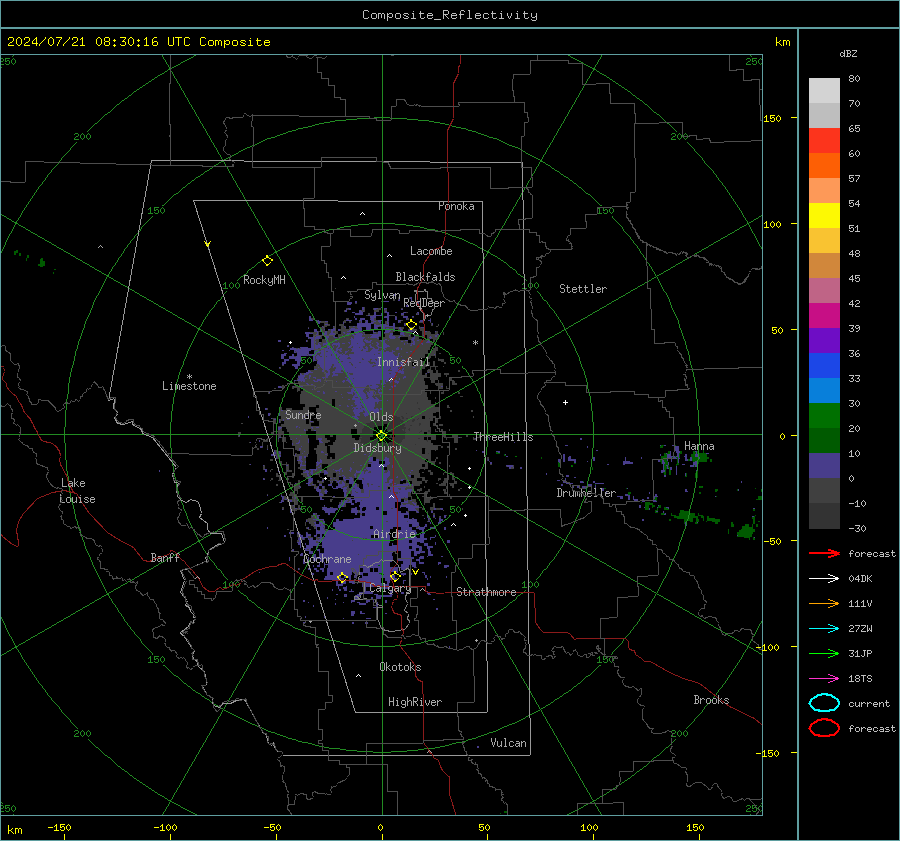Click the HighRiver town label
The height and width of the screenshot is (841, 900).
415,702
